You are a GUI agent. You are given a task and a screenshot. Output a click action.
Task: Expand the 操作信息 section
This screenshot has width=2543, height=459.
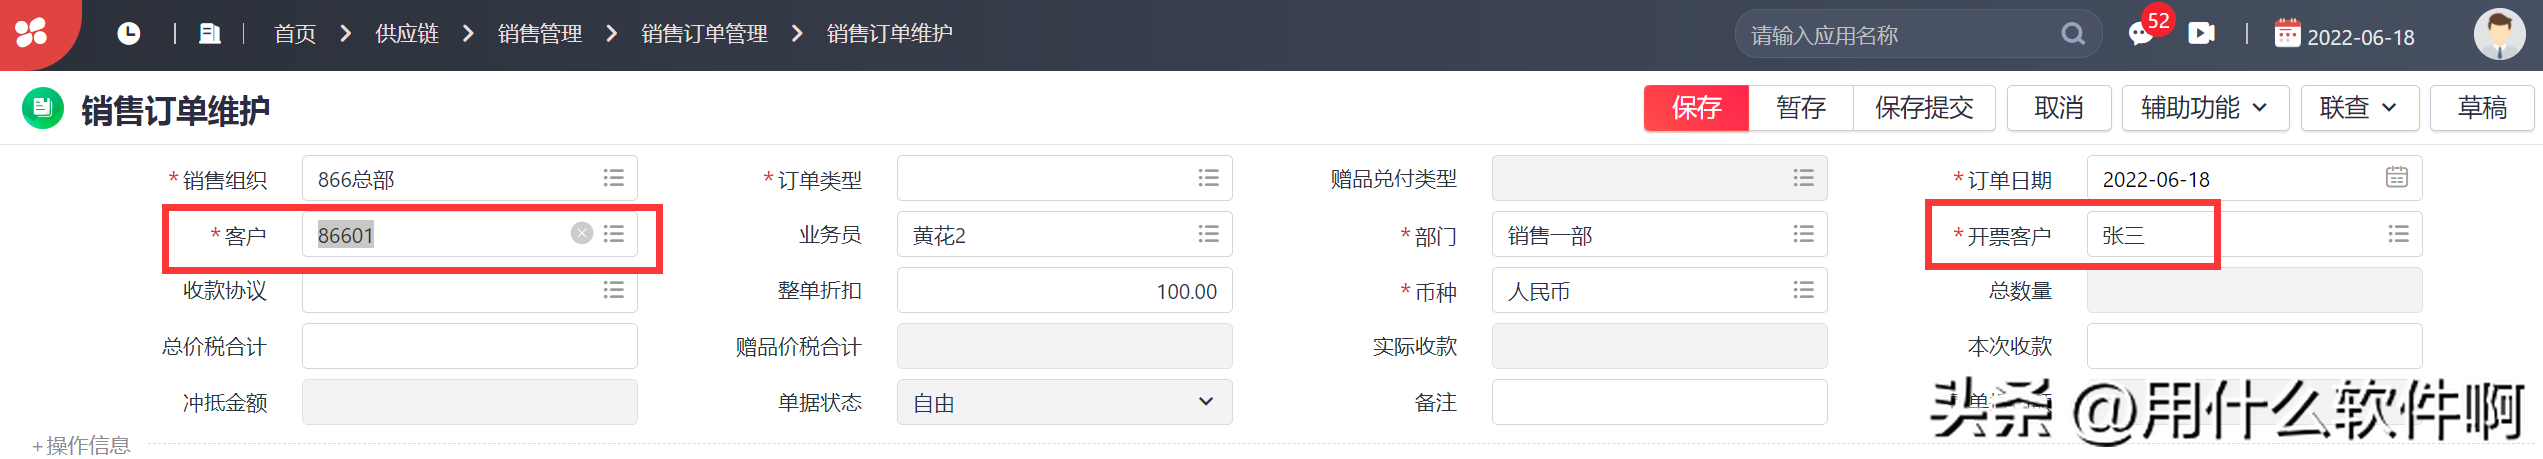80,445
